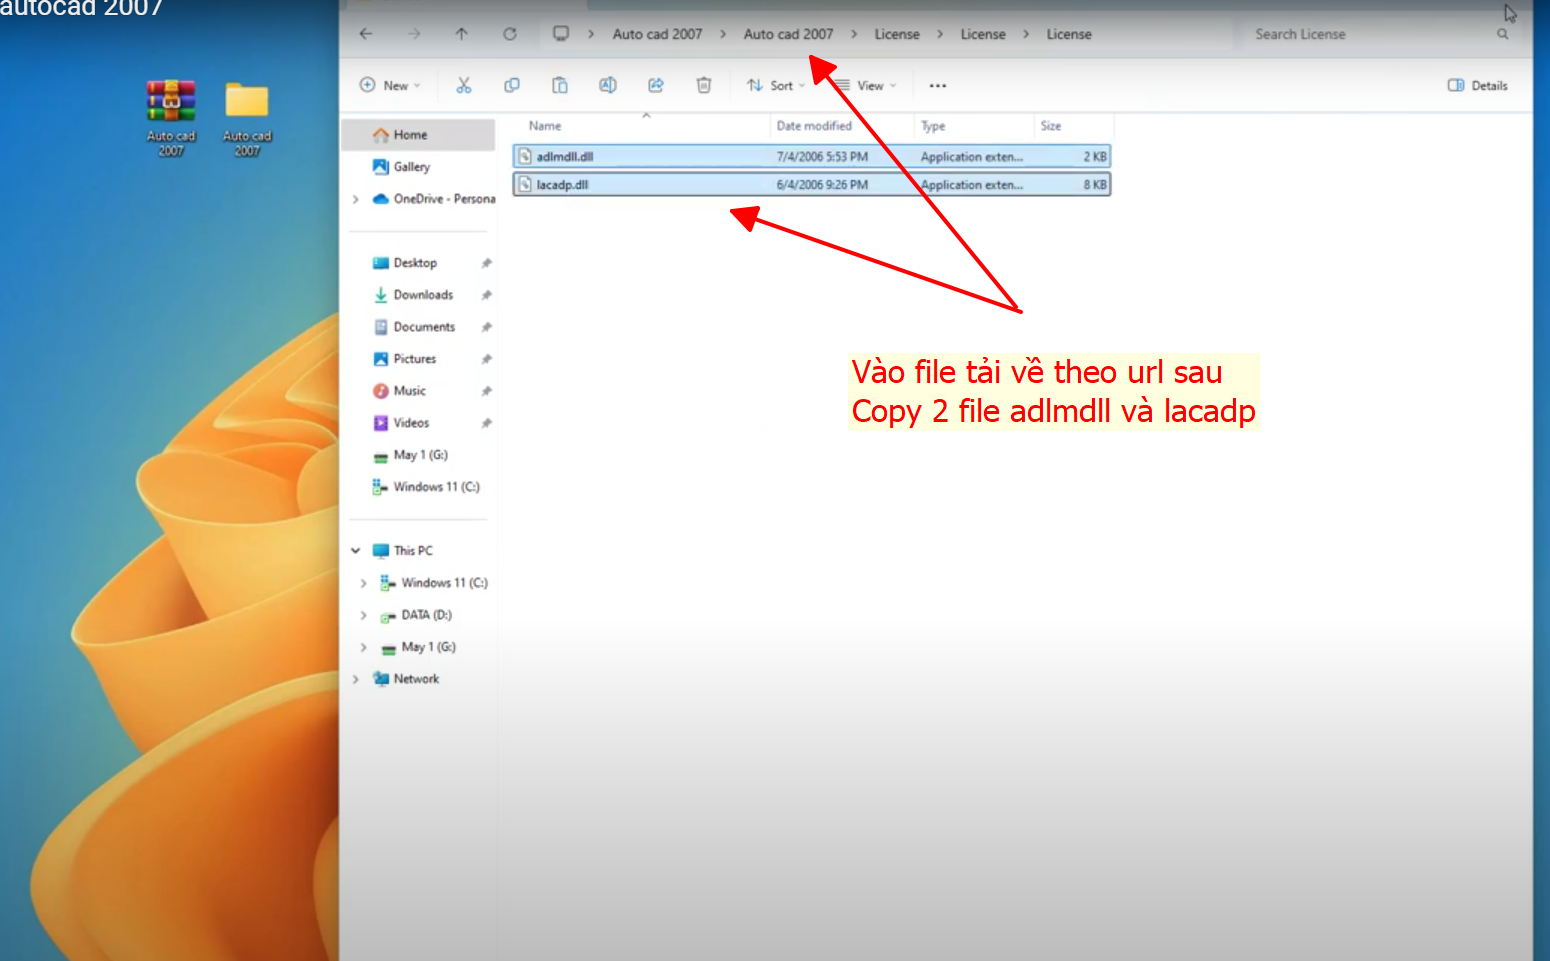Sort files by Size column header

1051,126
